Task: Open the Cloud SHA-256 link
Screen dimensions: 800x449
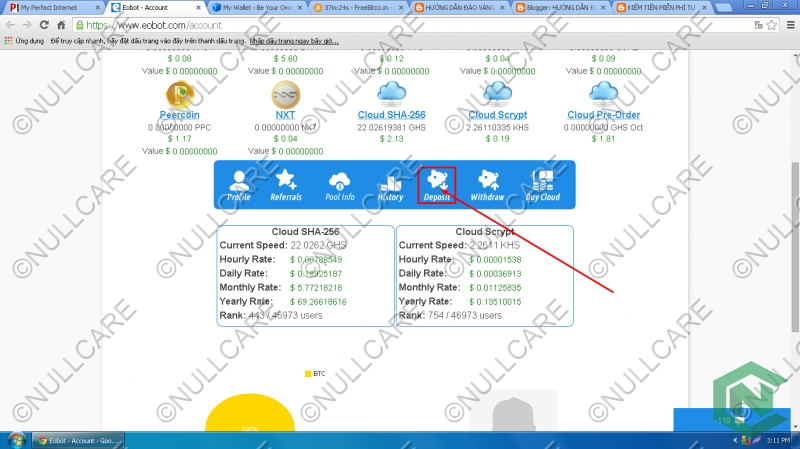Action: pyautogui.click(x=391, y=115)
